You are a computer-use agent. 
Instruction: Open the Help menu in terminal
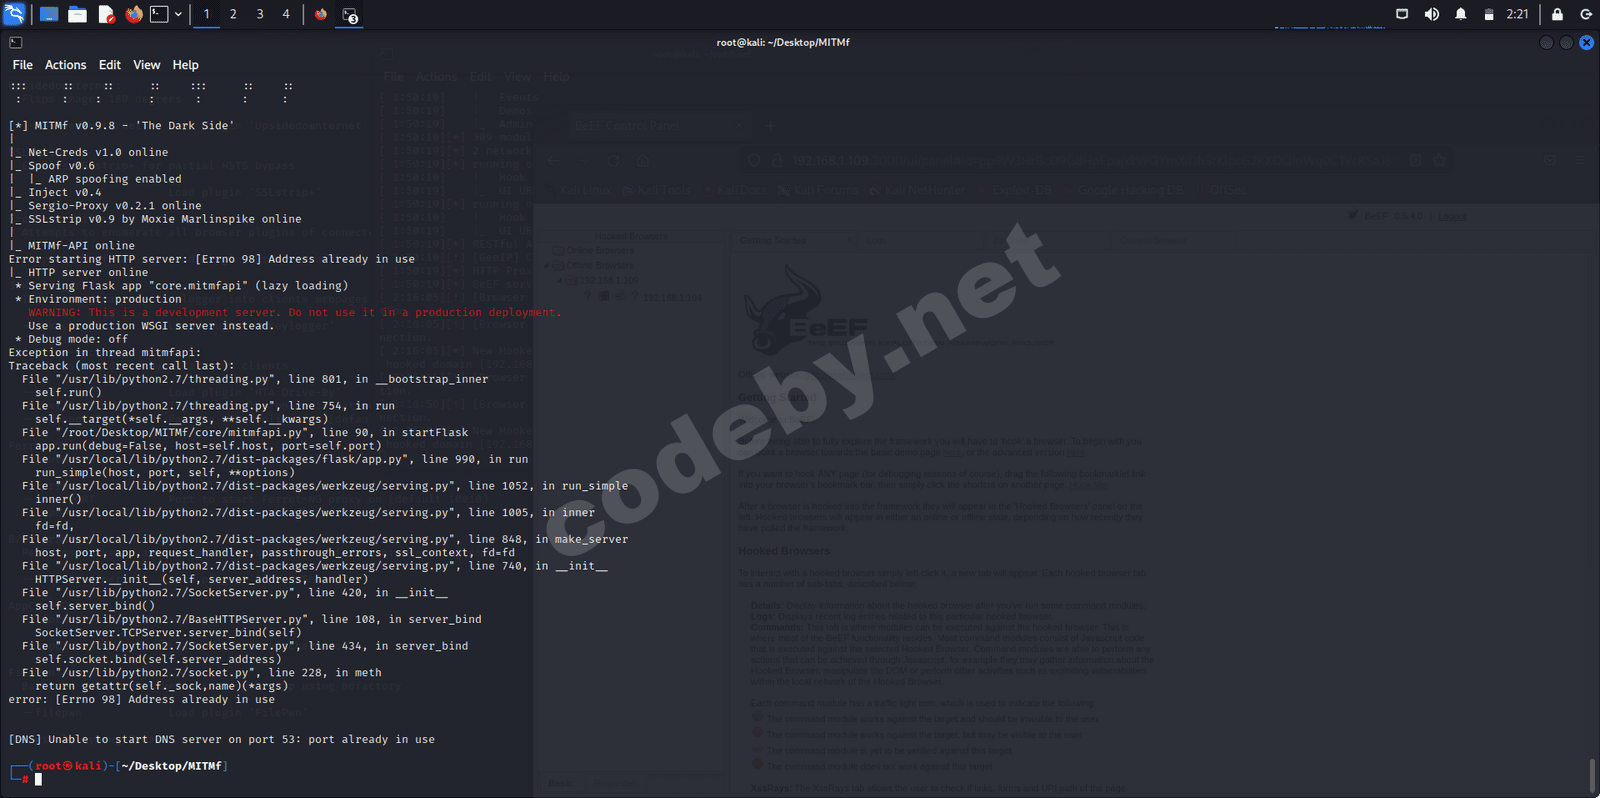(x=185, y=65)
